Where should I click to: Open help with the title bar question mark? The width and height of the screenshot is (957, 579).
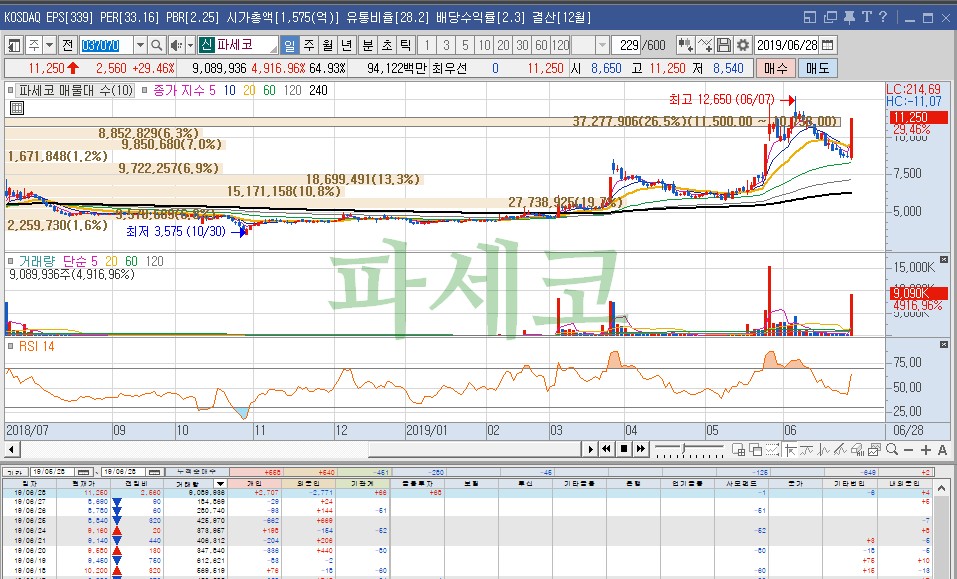(883, 17)
